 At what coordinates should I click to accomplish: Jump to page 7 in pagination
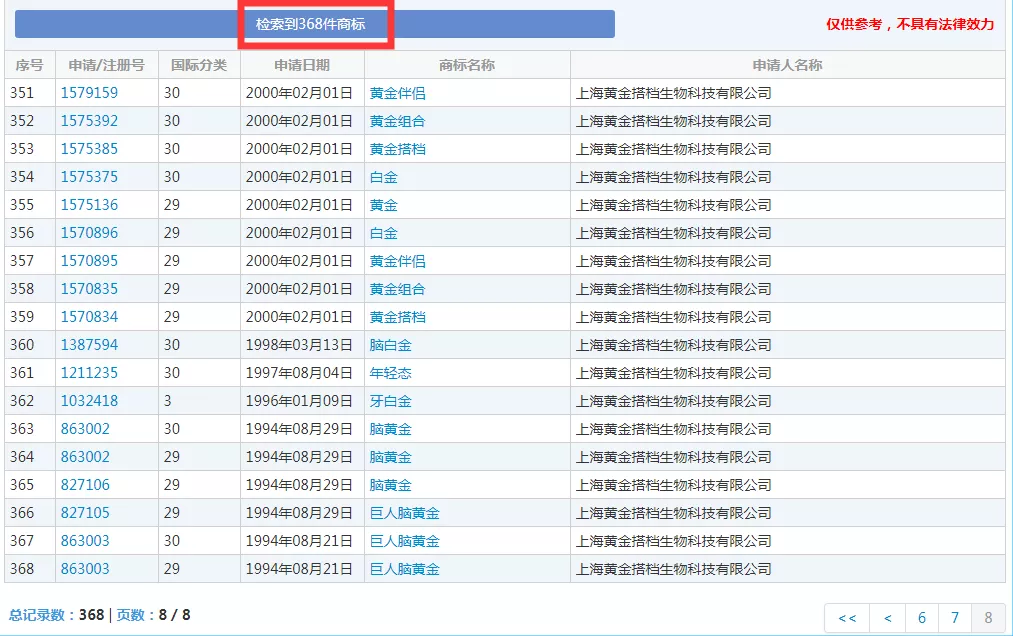[x=955, y=618]
